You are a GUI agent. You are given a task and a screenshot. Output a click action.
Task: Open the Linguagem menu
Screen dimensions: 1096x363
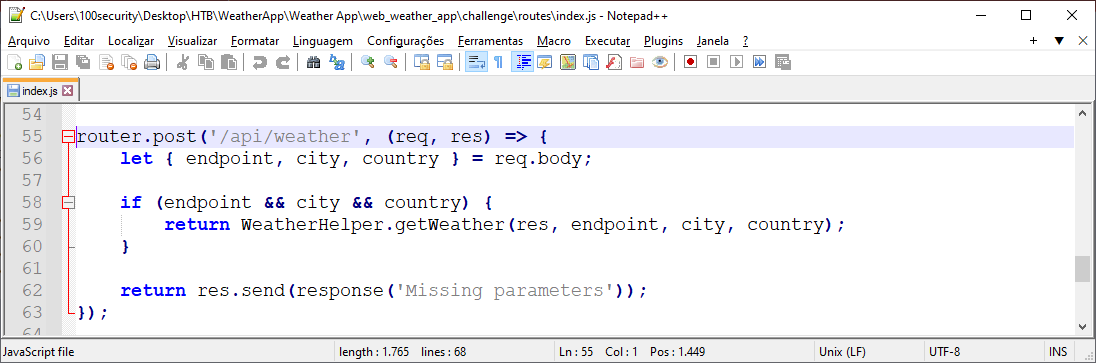(x=323, y=41)
